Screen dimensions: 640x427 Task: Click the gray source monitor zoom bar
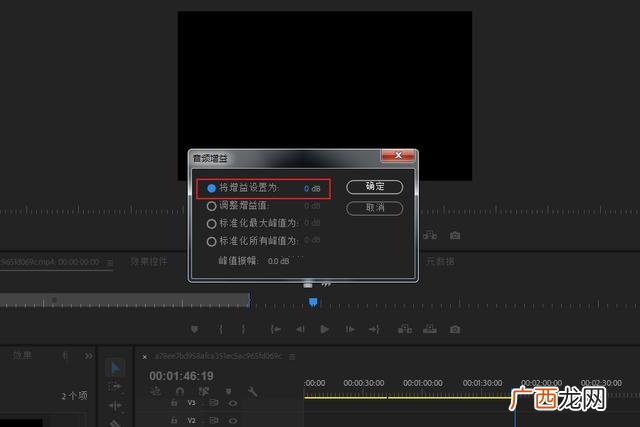(124, 300)
